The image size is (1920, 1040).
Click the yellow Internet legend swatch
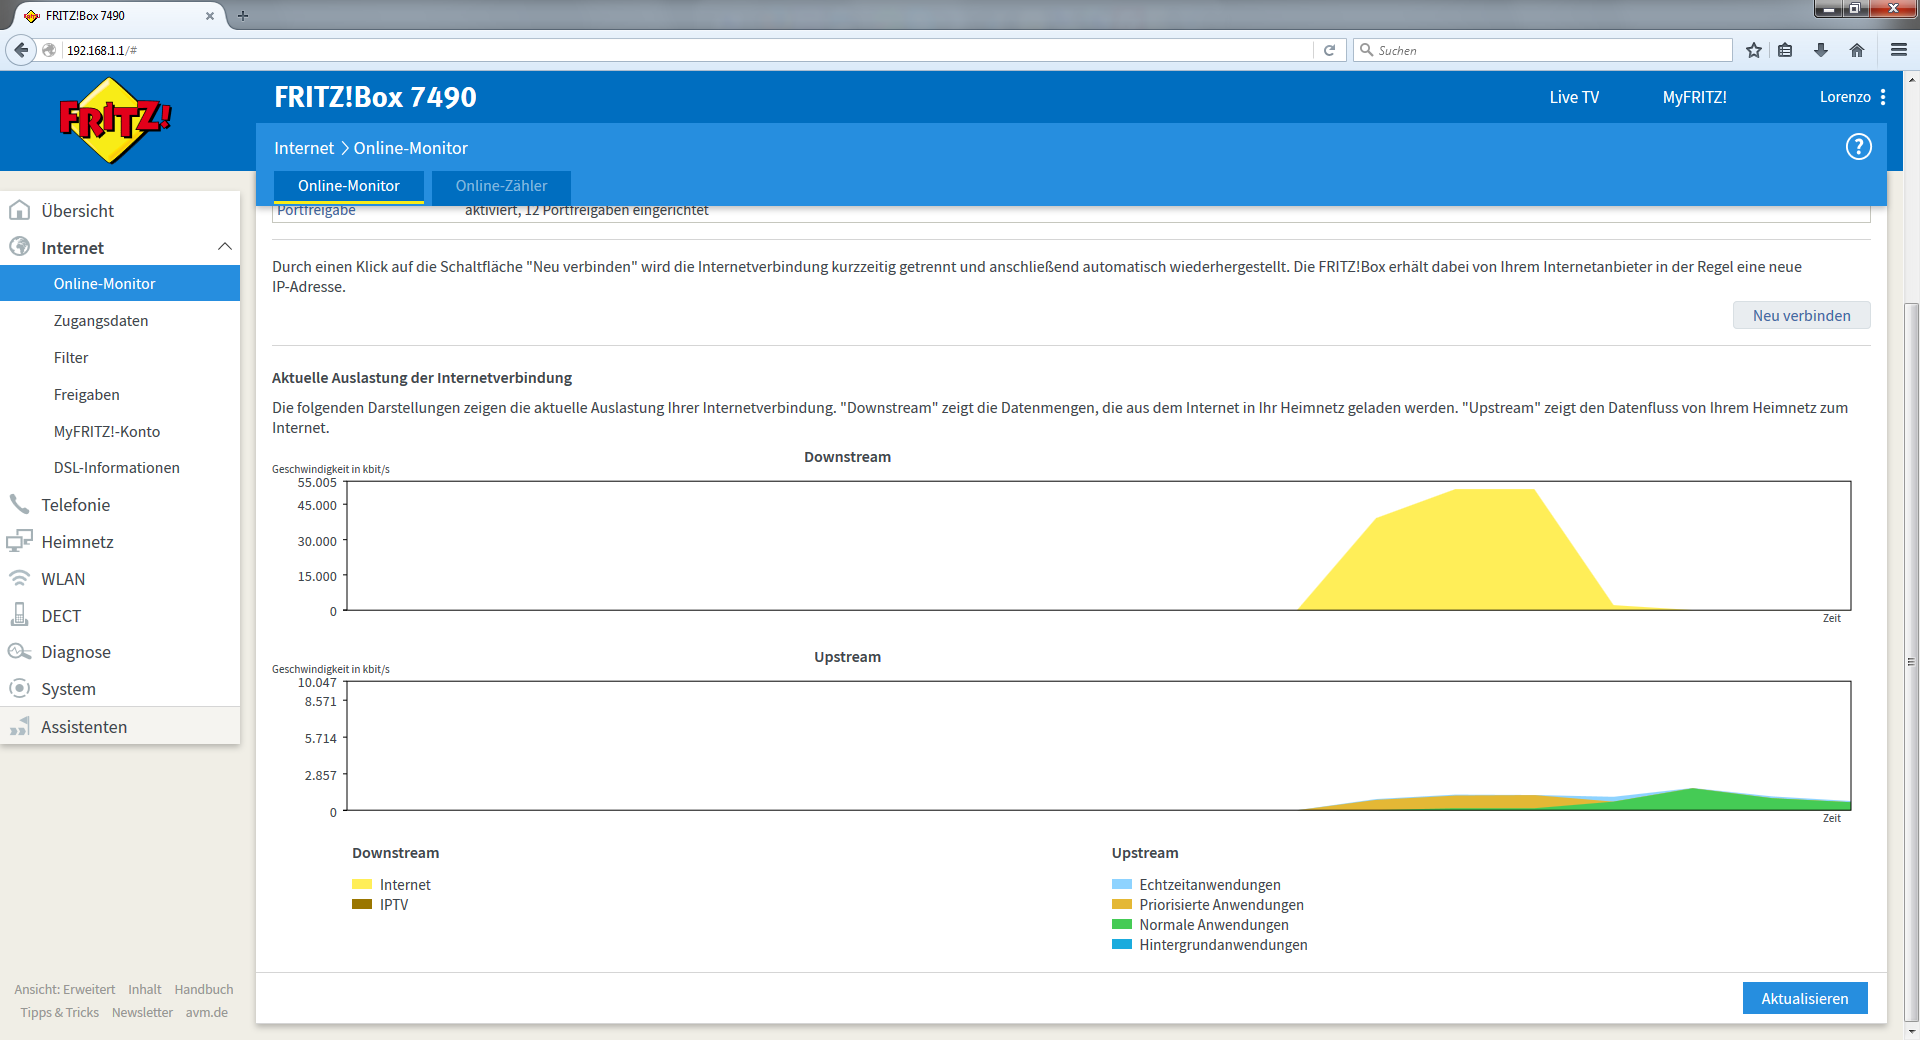[x=362, y=884]
